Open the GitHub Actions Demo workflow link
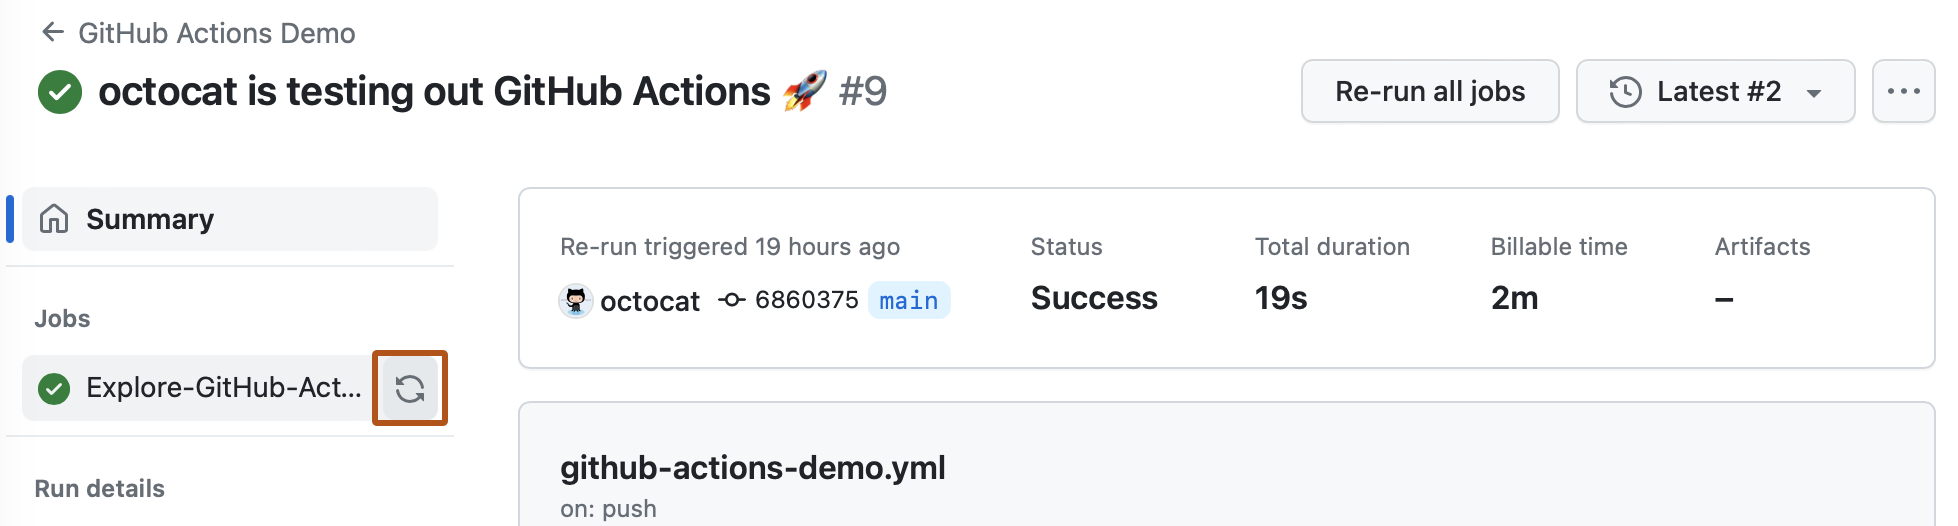The image size is (1958, 526). 216,33
